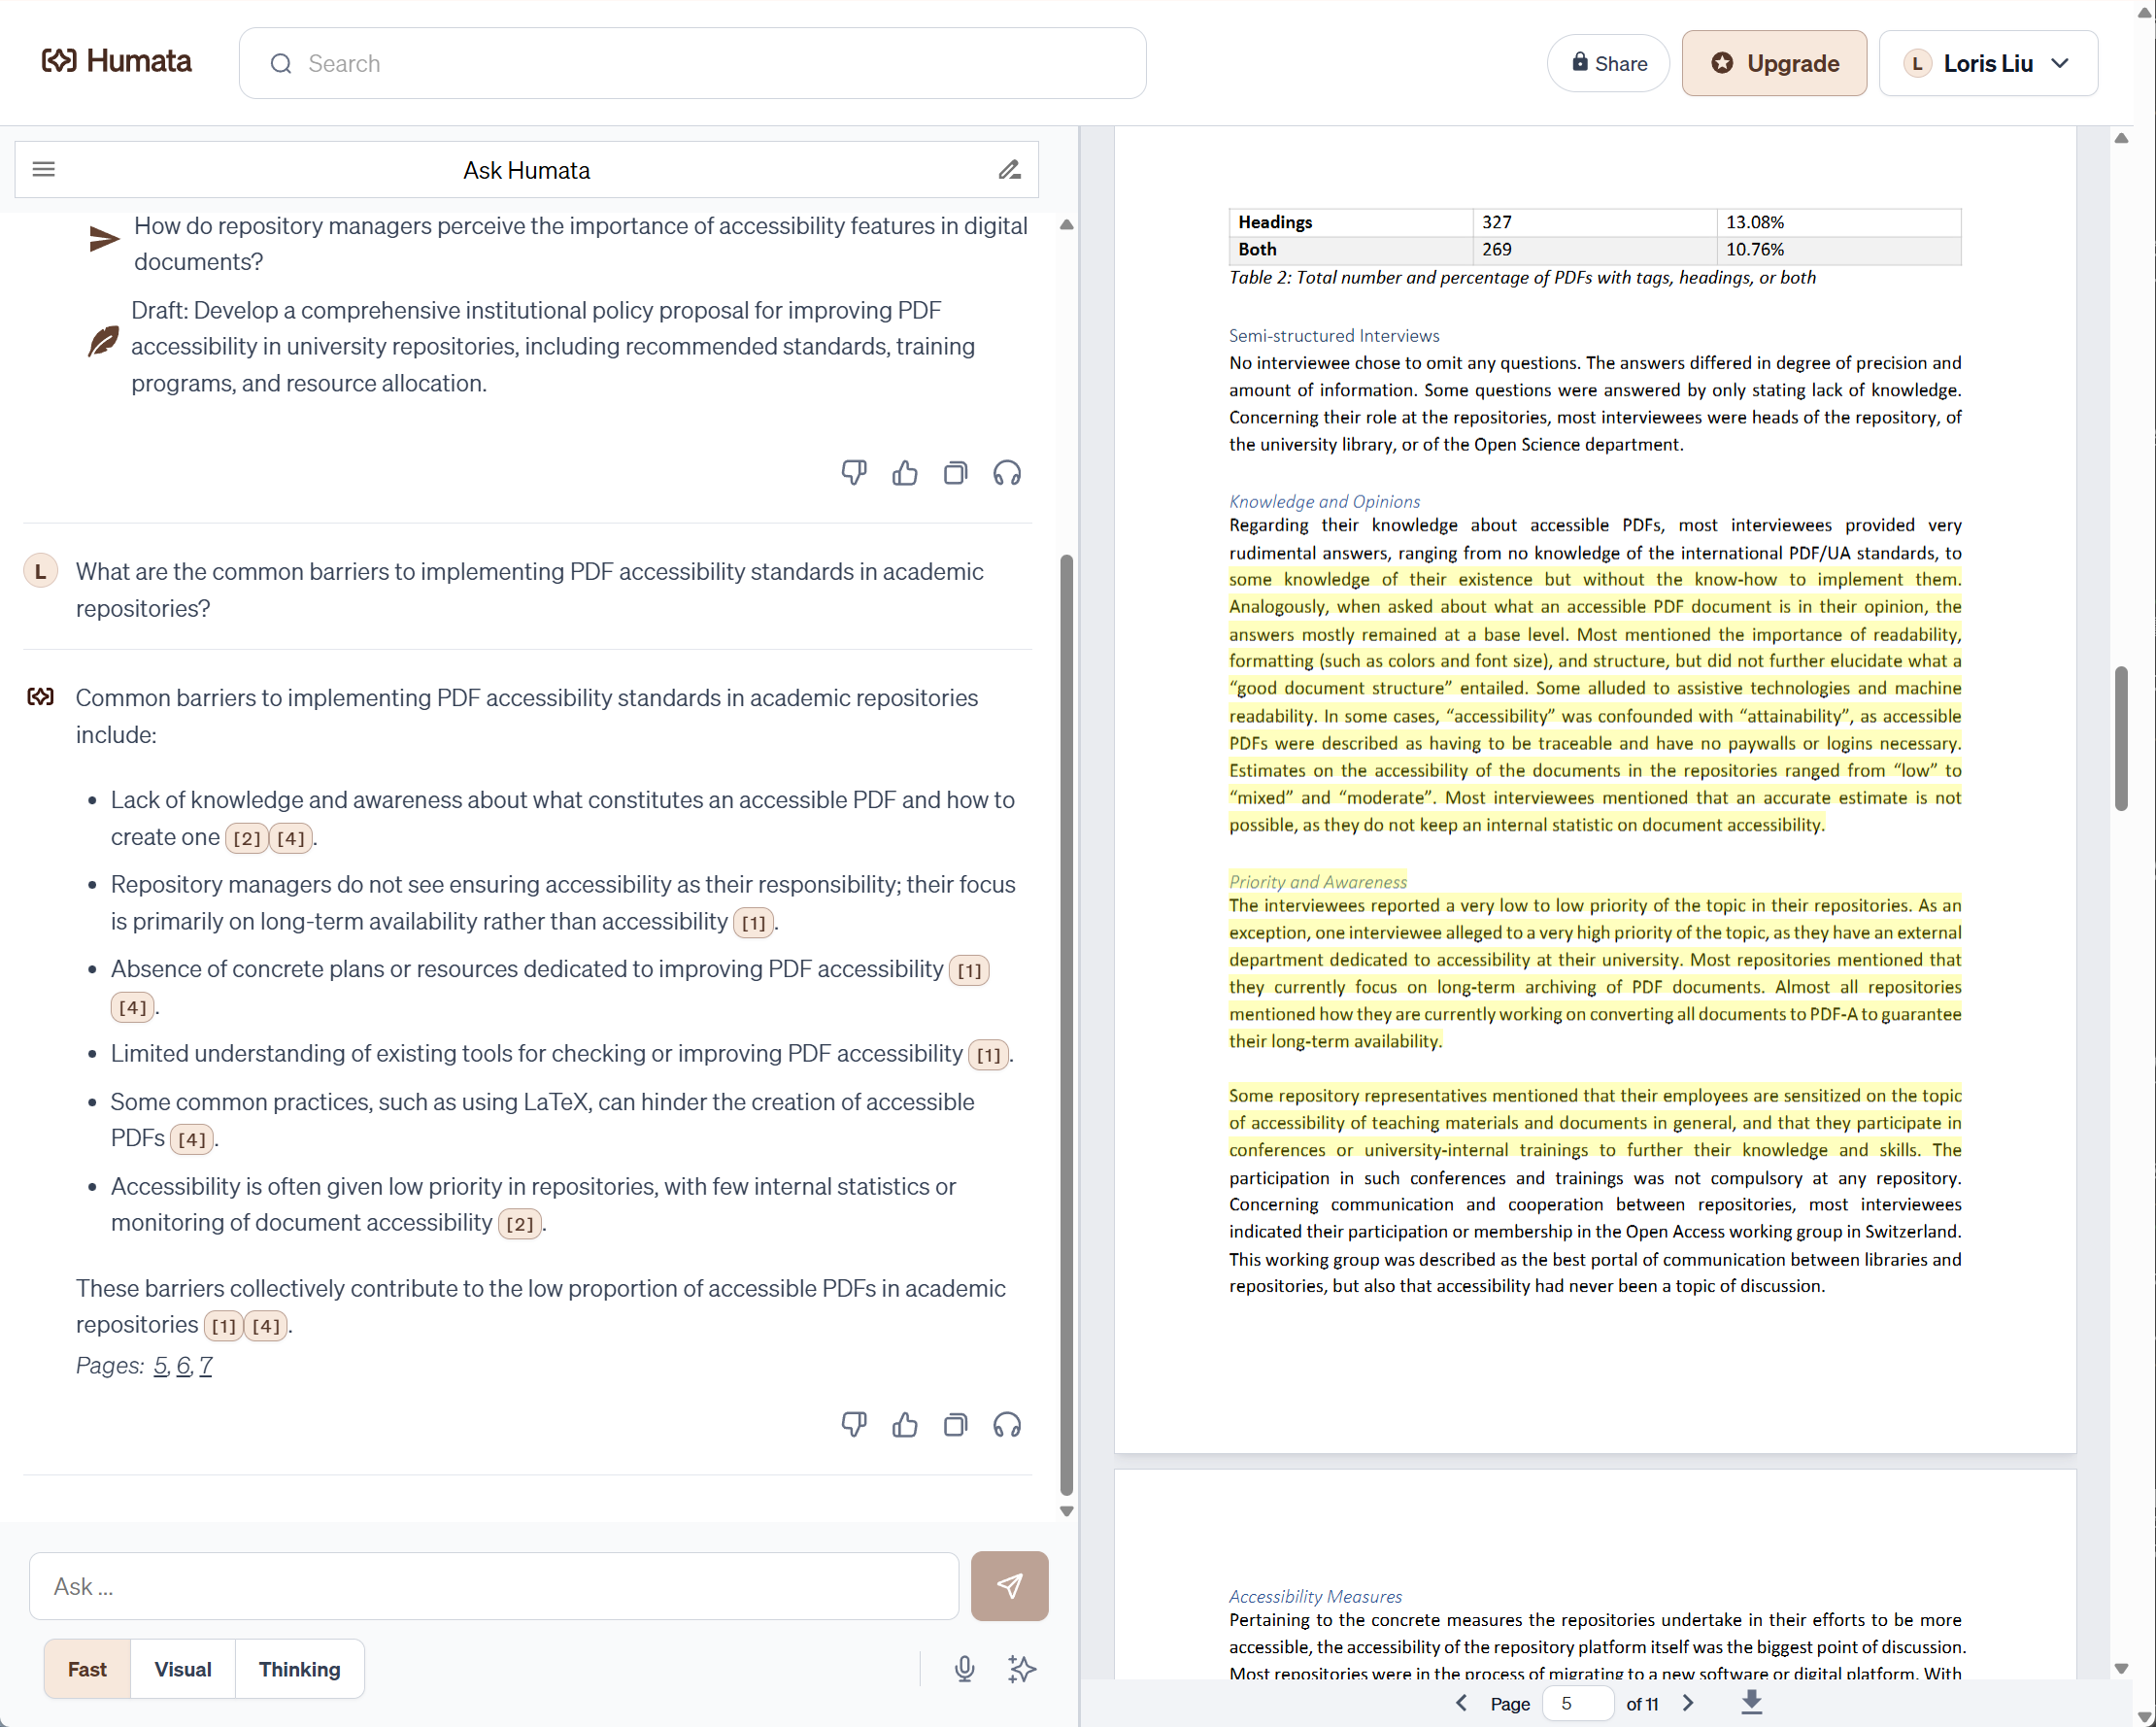Select Fast answer mode

coord(87,1668)
